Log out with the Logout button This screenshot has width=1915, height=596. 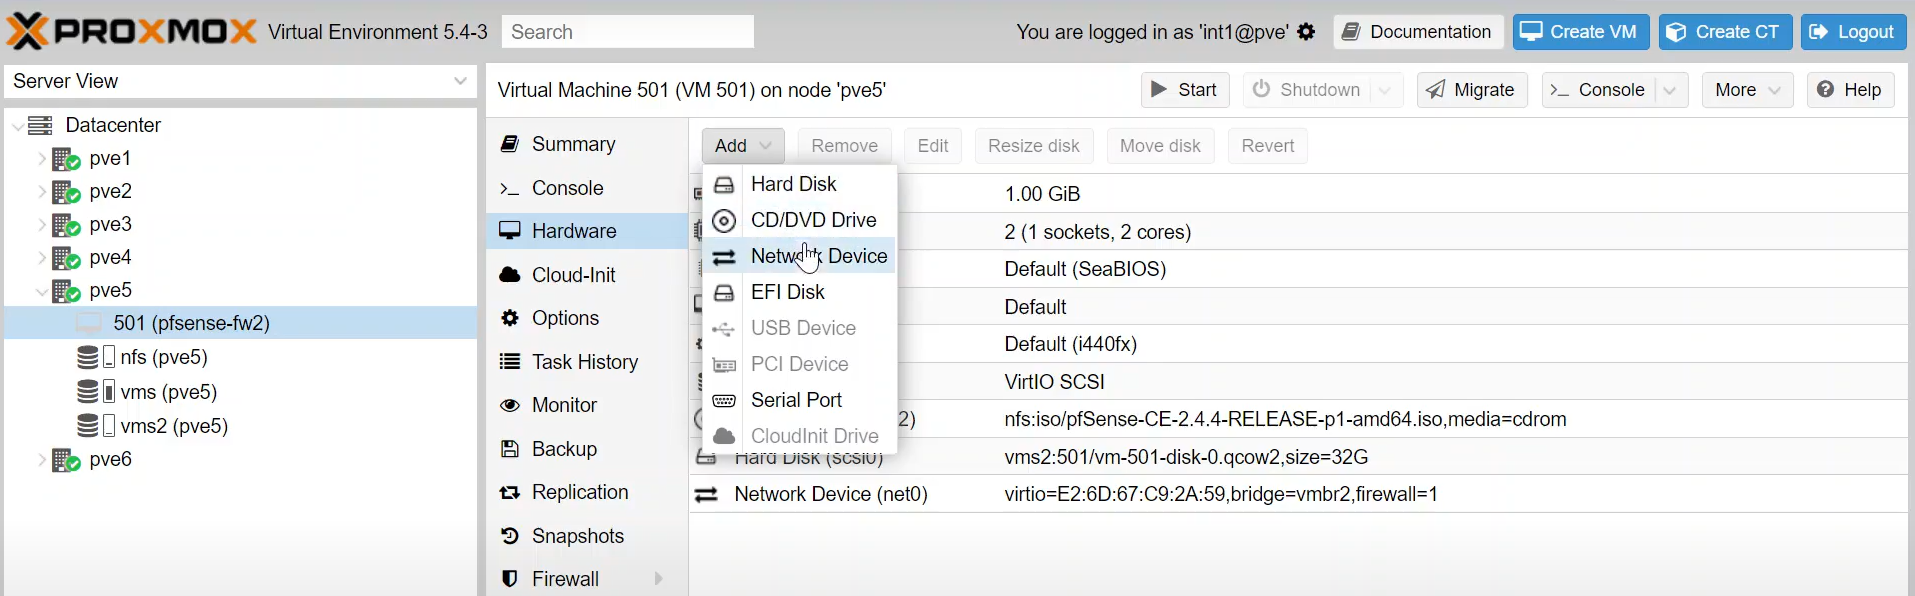click(x=1854, y=32)
